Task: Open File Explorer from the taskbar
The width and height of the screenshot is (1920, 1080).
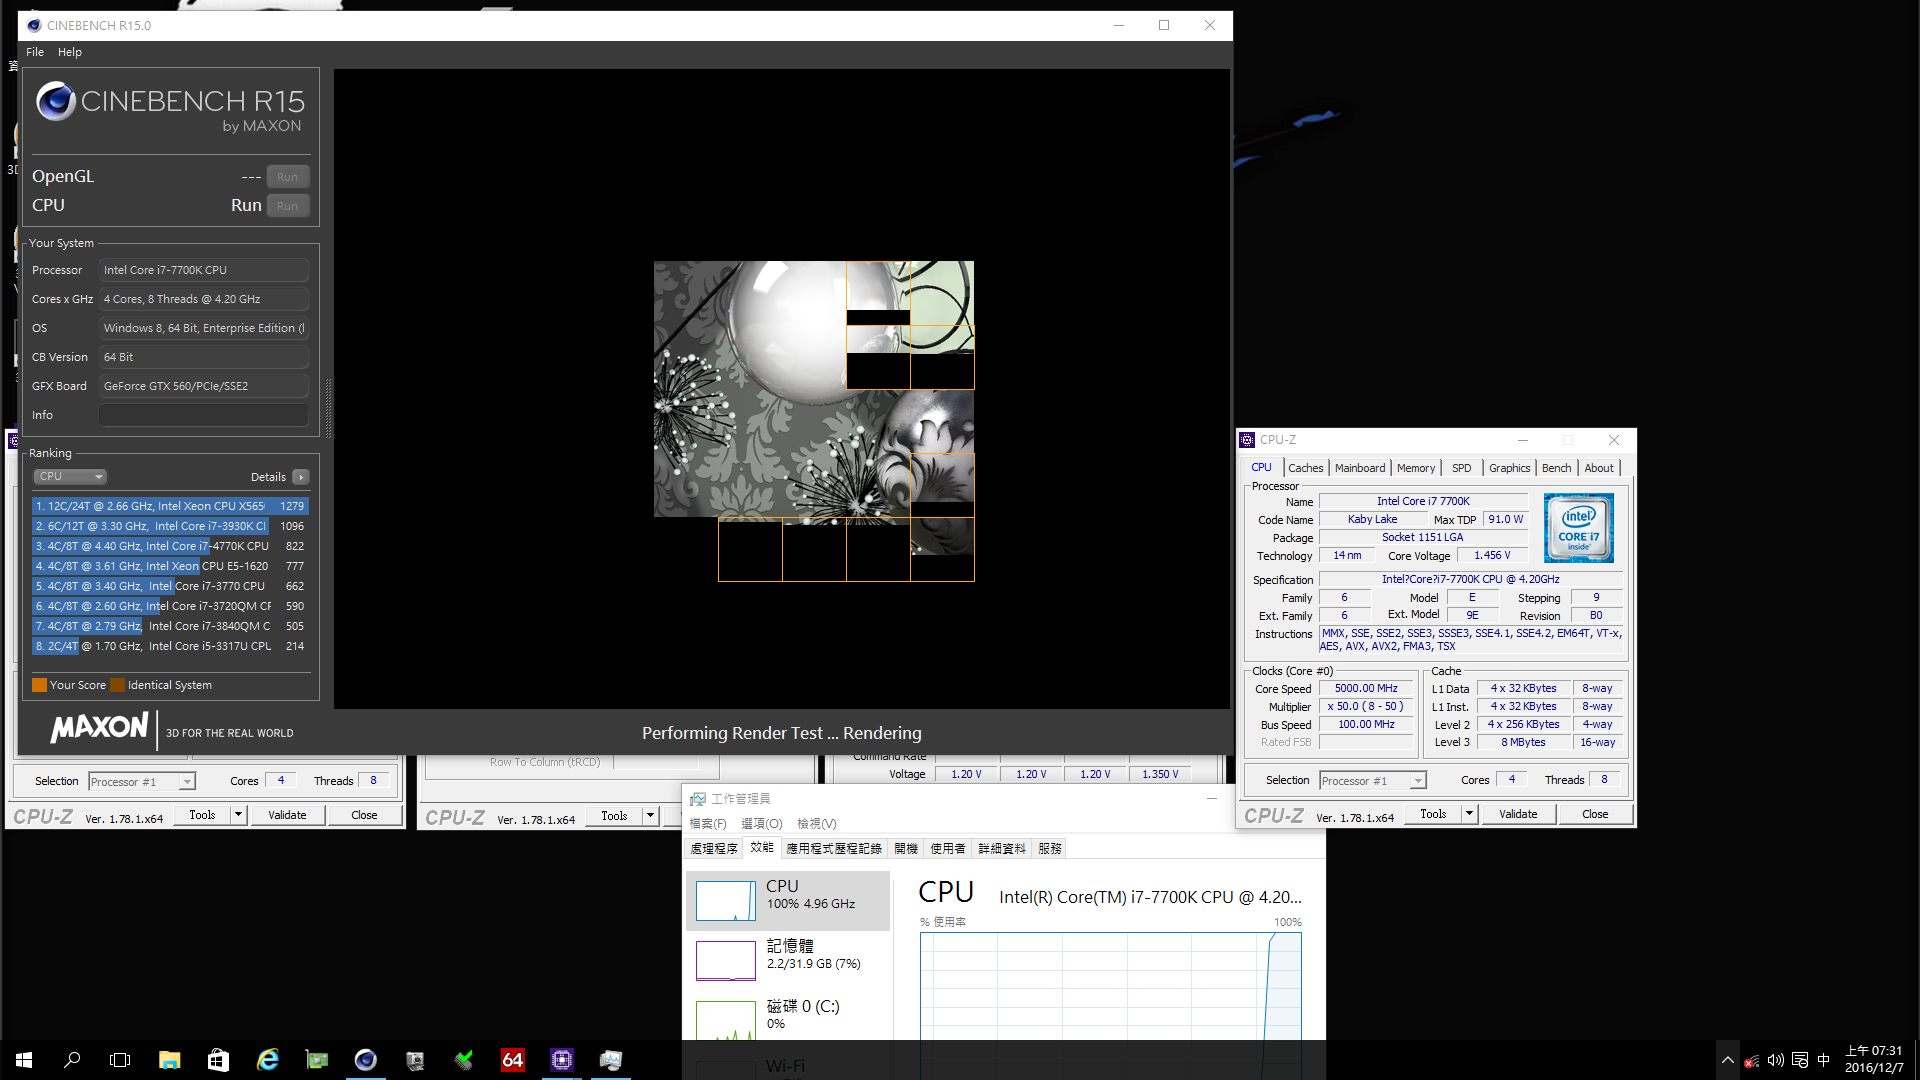Action: [x=169, y=1060]
